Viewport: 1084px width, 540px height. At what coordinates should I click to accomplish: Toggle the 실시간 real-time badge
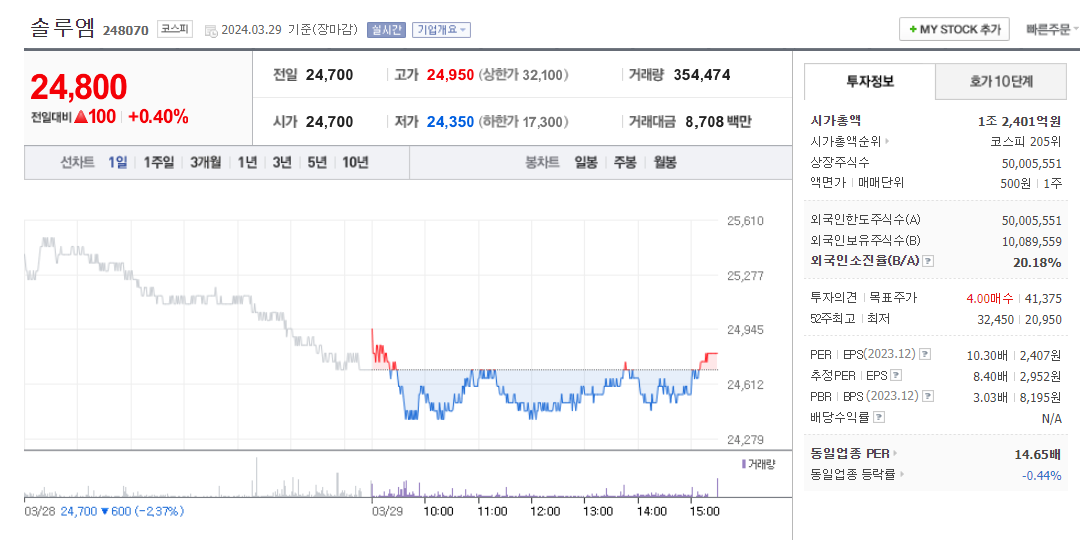tap(386, 30)
